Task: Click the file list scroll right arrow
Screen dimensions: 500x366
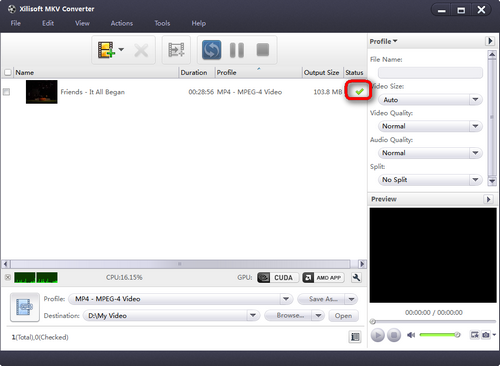Action: click(x=362, y=264)
